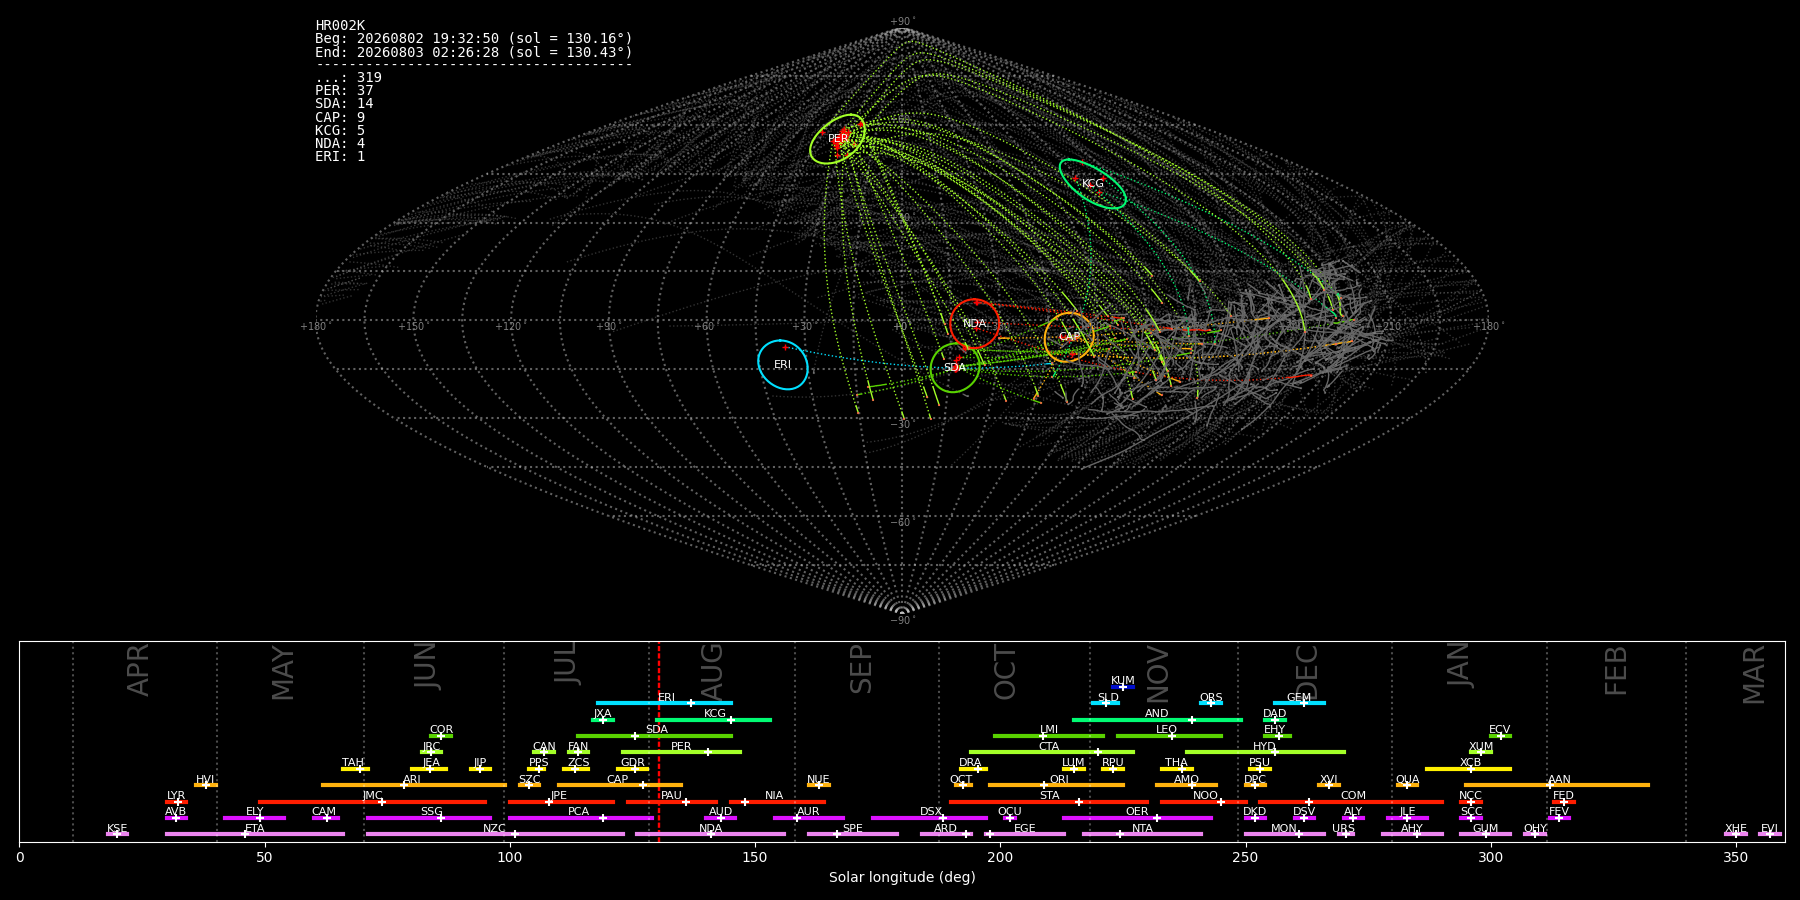Select the CAP orange radiant circle
This screenshot has width=1800, height=900.
click(x=1069, y=337)
